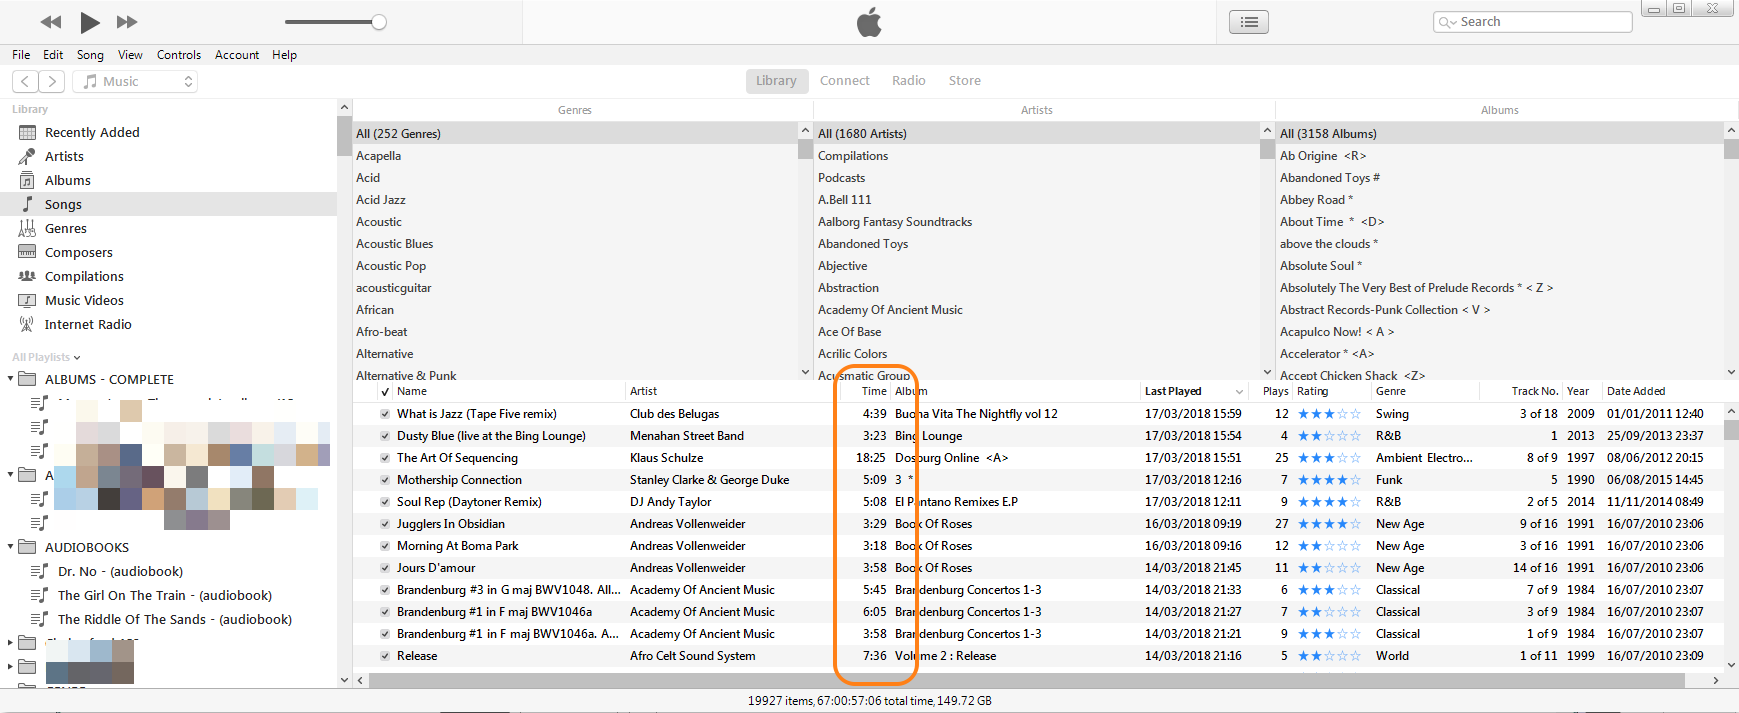Viewport: 1739px width, 713px height.
Task: Open the Account menu
Action: (x=237, y=55)
